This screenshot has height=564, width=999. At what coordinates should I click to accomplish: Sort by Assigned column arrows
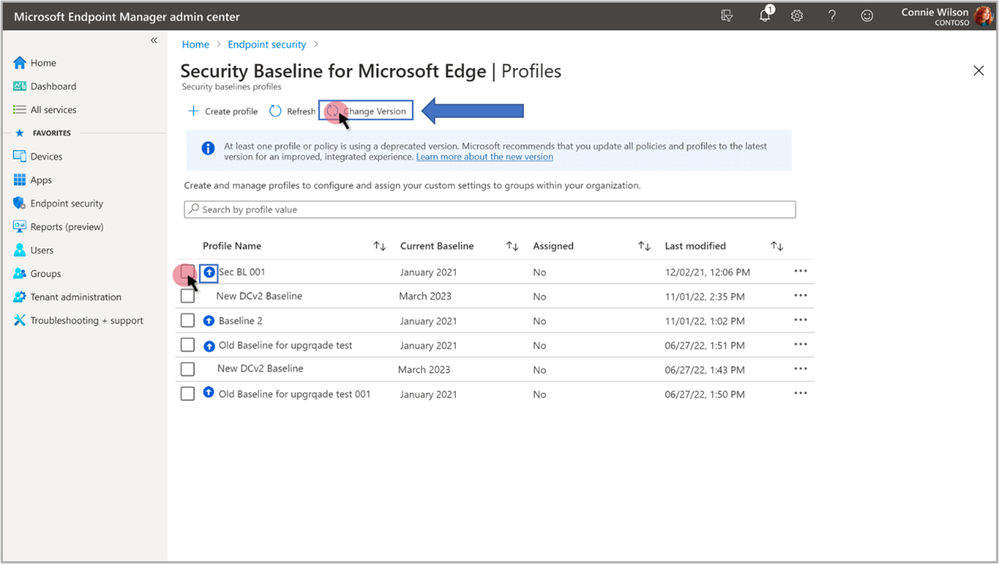[x=644, y=246]
